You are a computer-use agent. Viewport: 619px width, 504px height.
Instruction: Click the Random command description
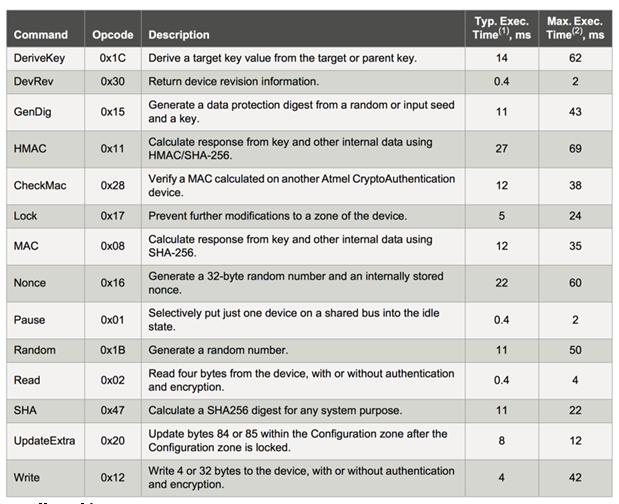pos(218,350)
